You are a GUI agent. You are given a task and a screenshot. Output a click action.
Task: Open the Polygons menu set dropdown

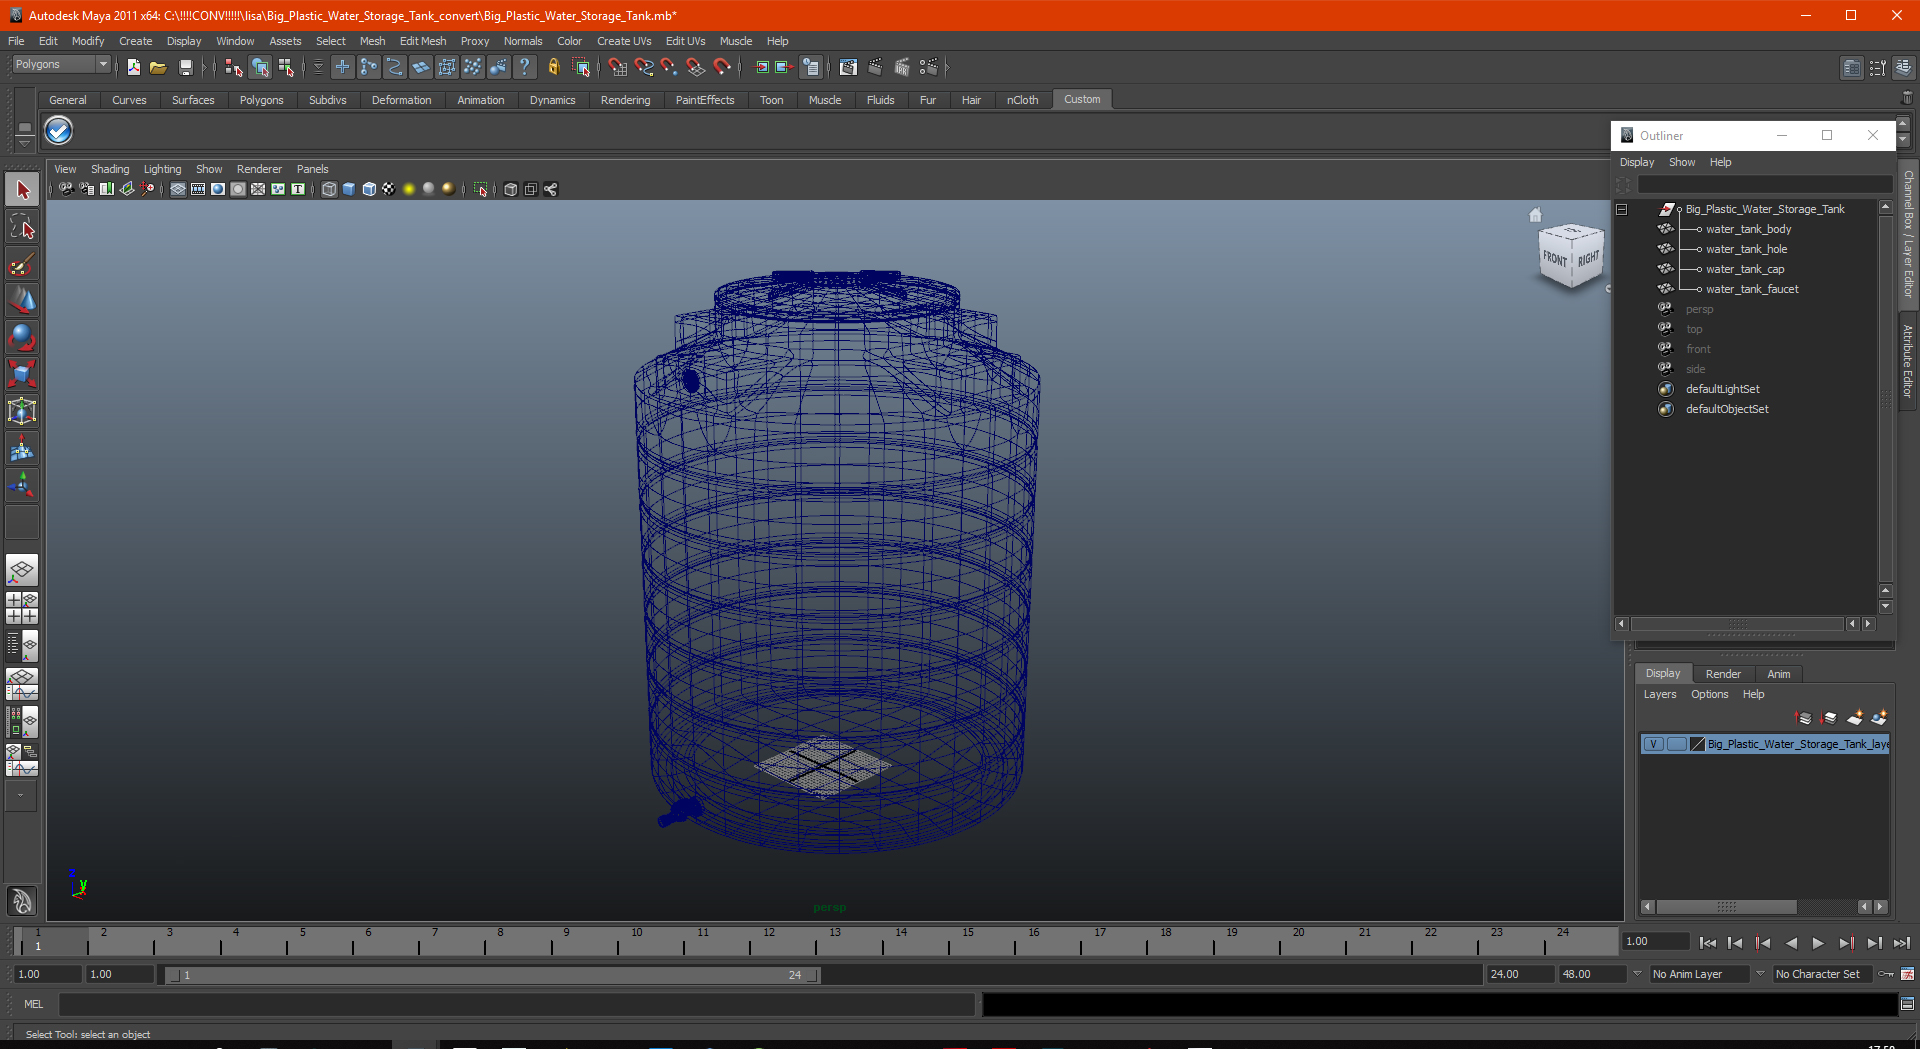pyautogui.click(x=61, y=64)
